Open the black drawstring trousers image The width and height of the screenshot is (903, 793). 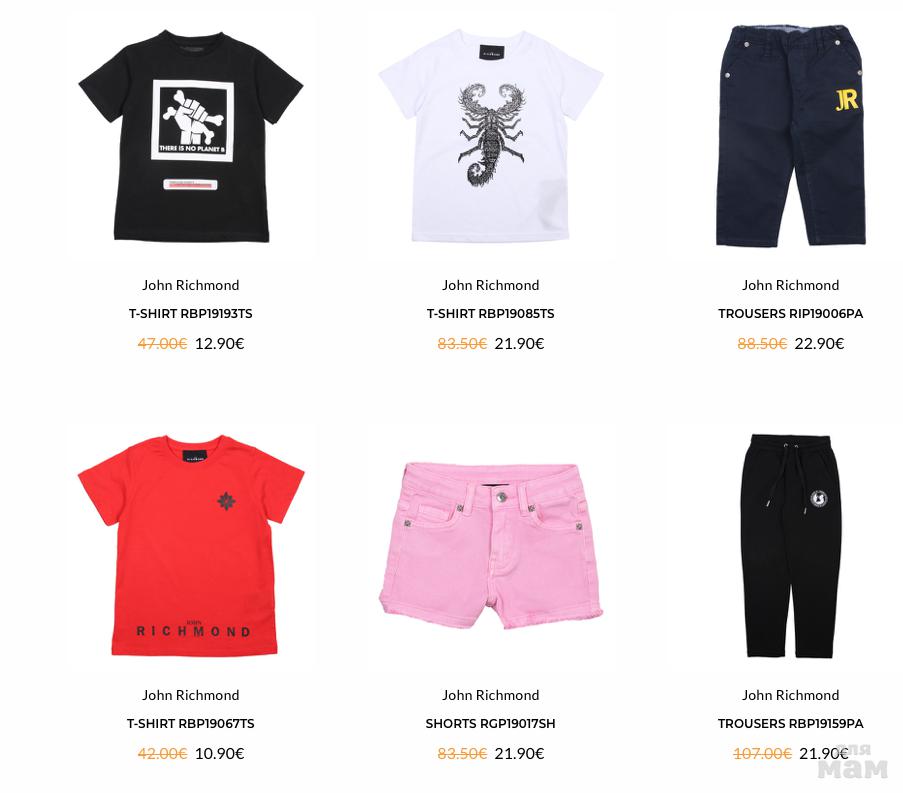pyautogui.click(x=790, y=546)
